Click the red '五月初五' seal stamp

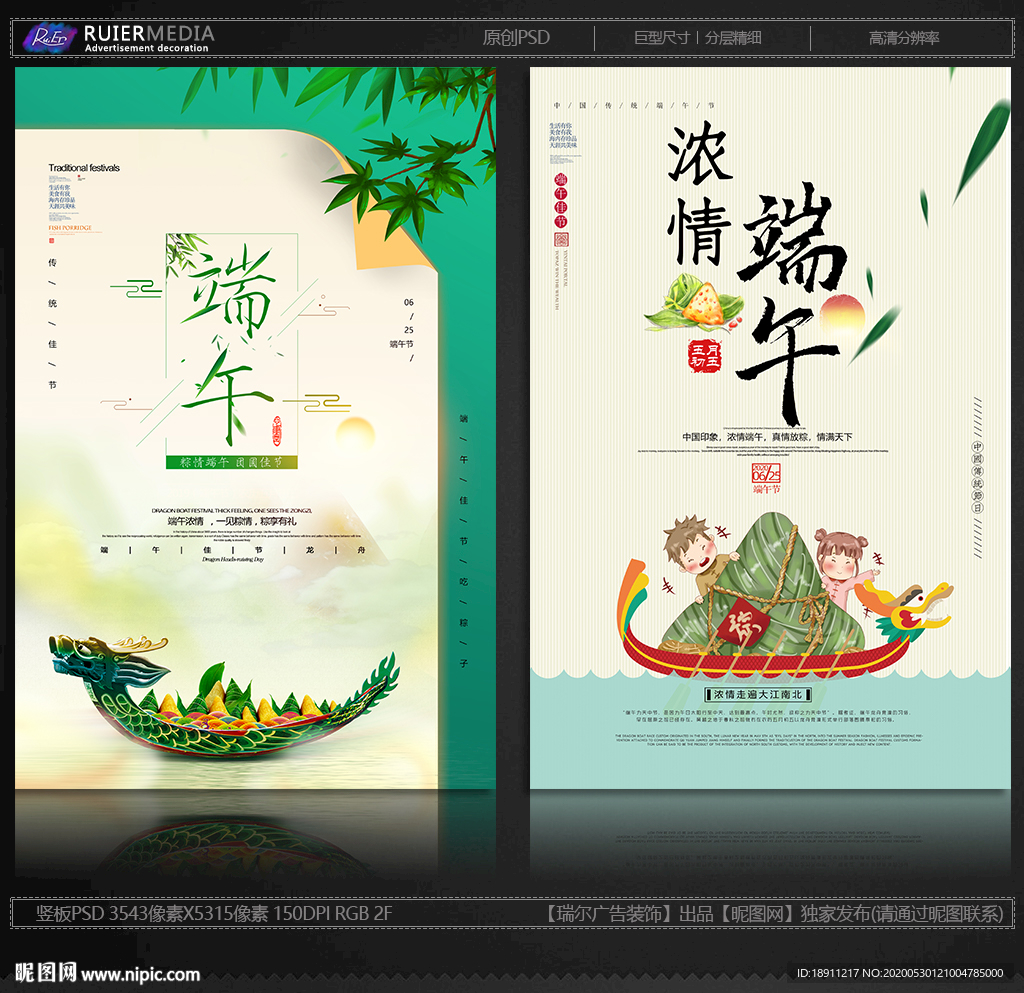pos(705,355)
